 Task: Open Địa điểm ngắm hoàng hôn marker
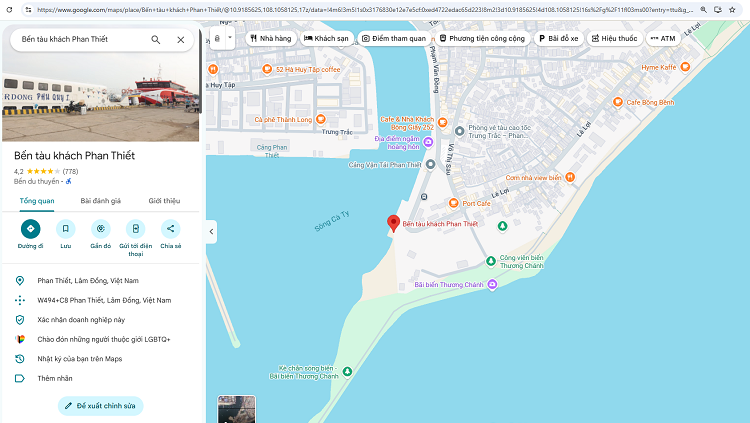428,142
